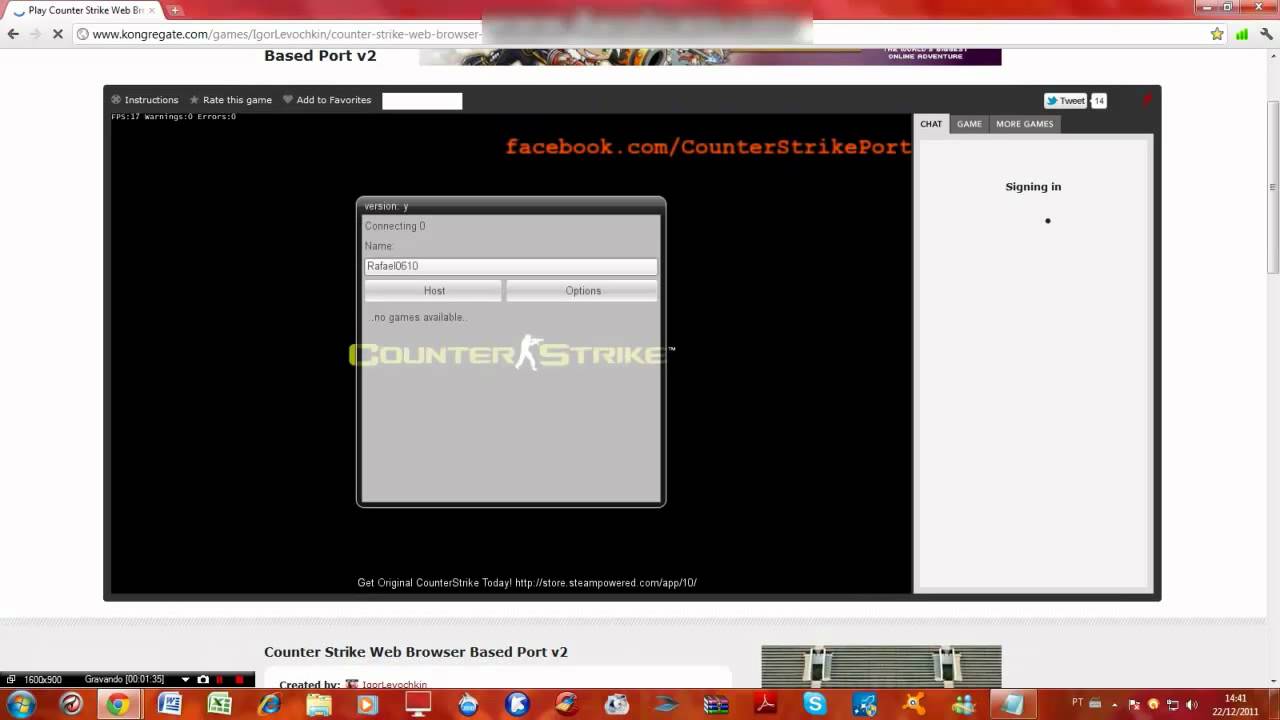
Task: Click the Tweet button
Action: (x=1066, y=101)
